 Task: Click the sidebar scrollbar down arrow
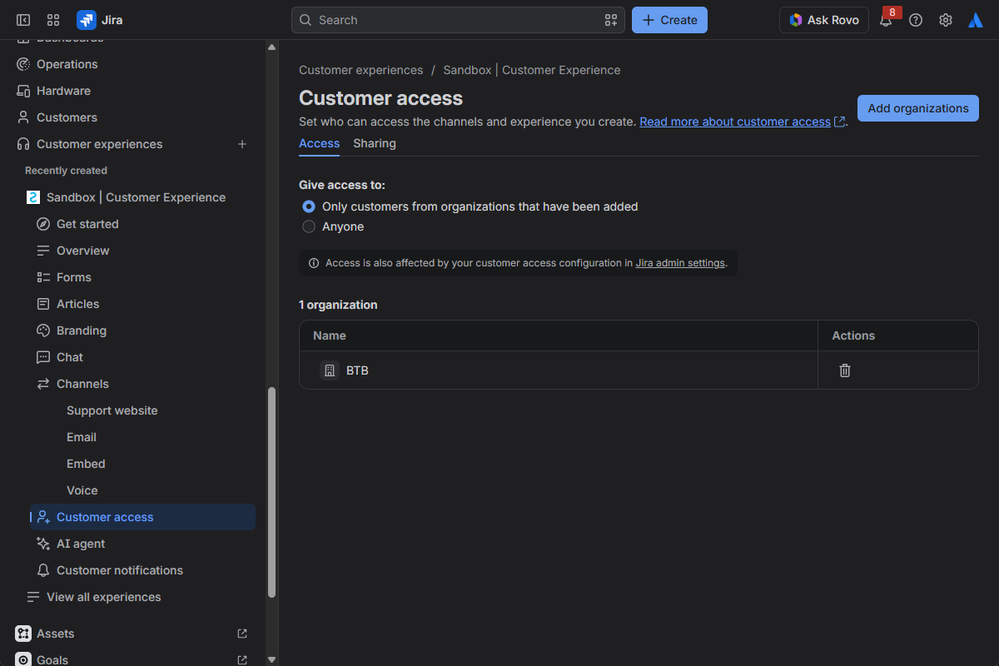(271, 660)
